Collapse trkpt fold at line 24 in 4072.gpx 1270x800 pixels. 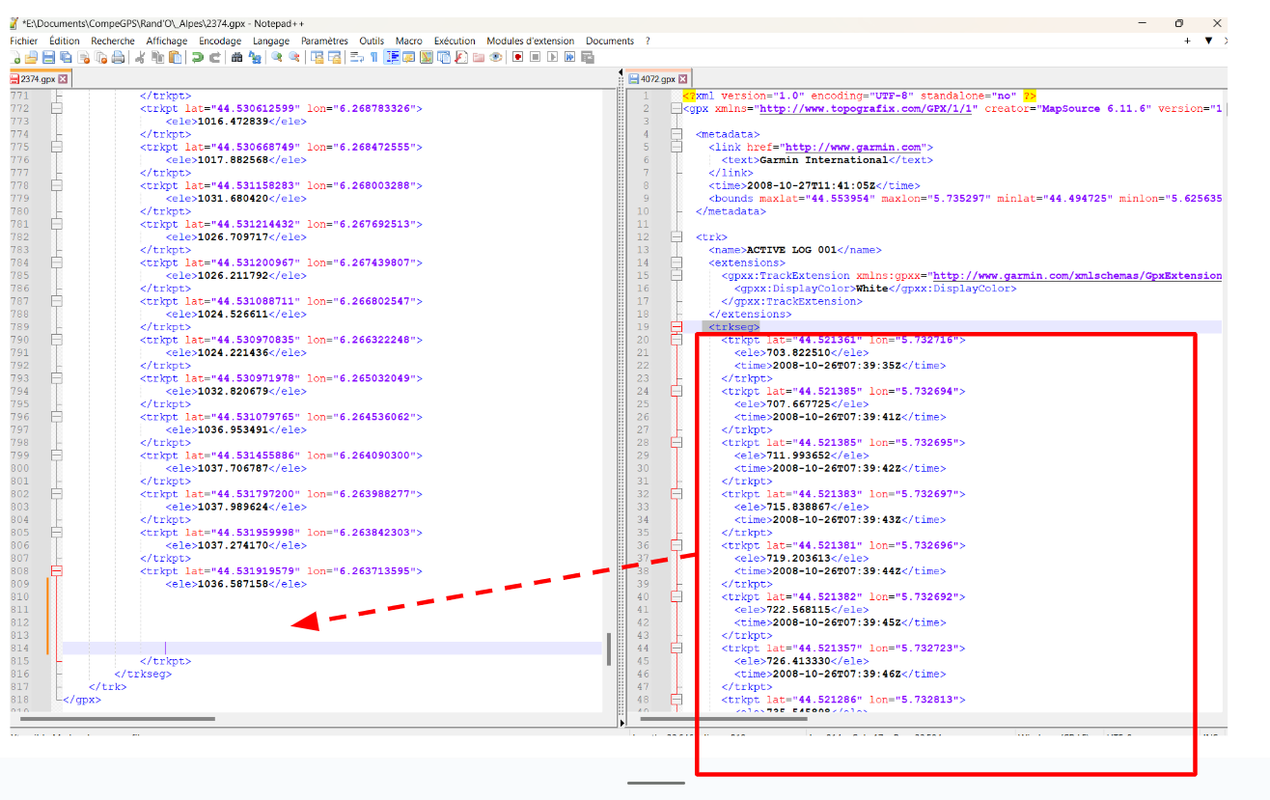click(677, 391)
